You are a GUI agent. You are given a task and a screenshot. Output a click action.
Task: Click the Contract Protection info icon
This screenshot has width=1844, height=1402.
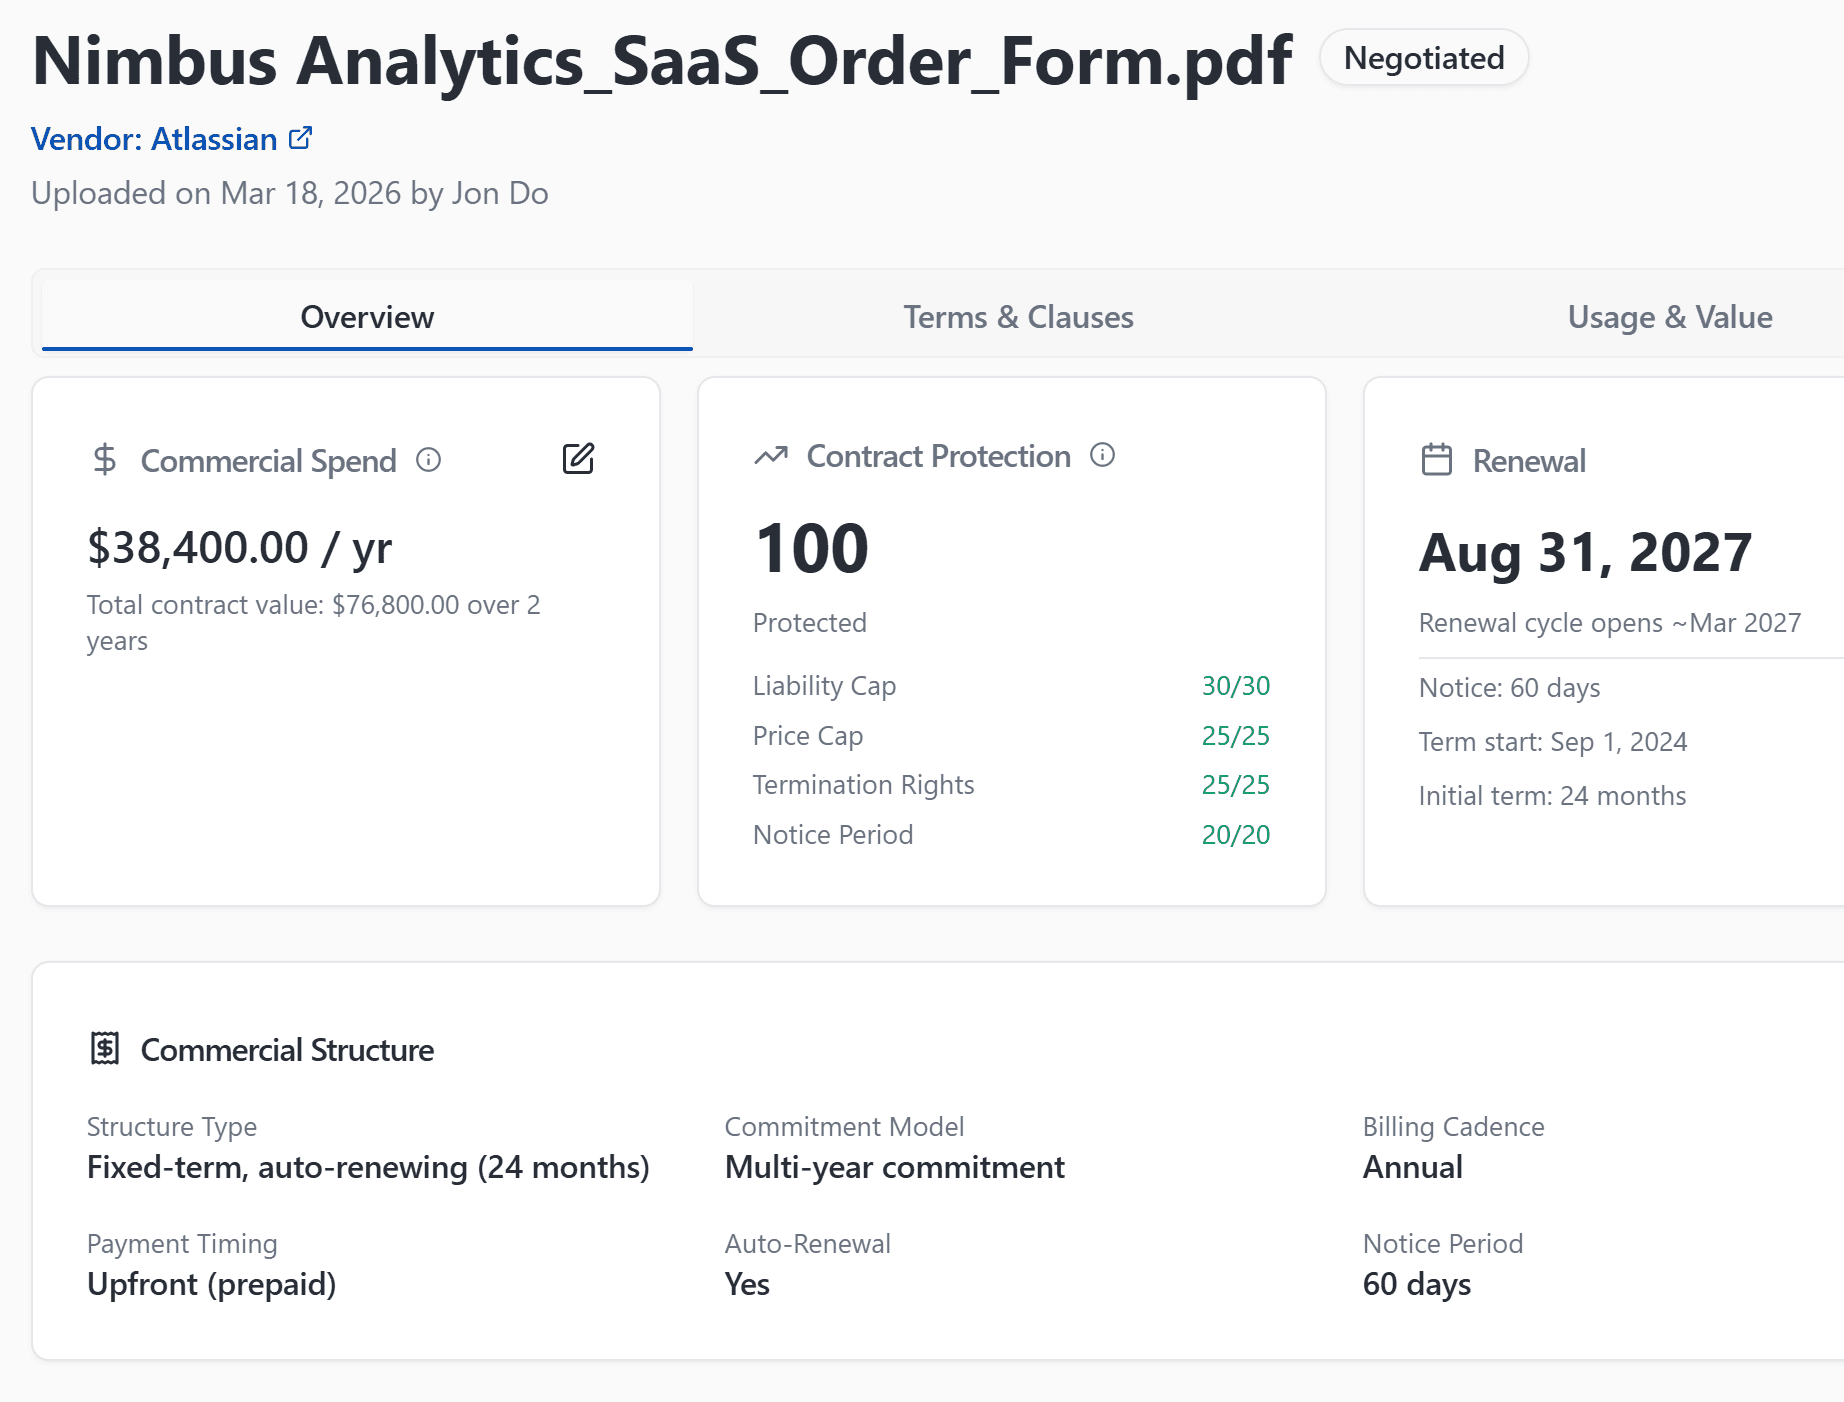[x=1102, y=456]
